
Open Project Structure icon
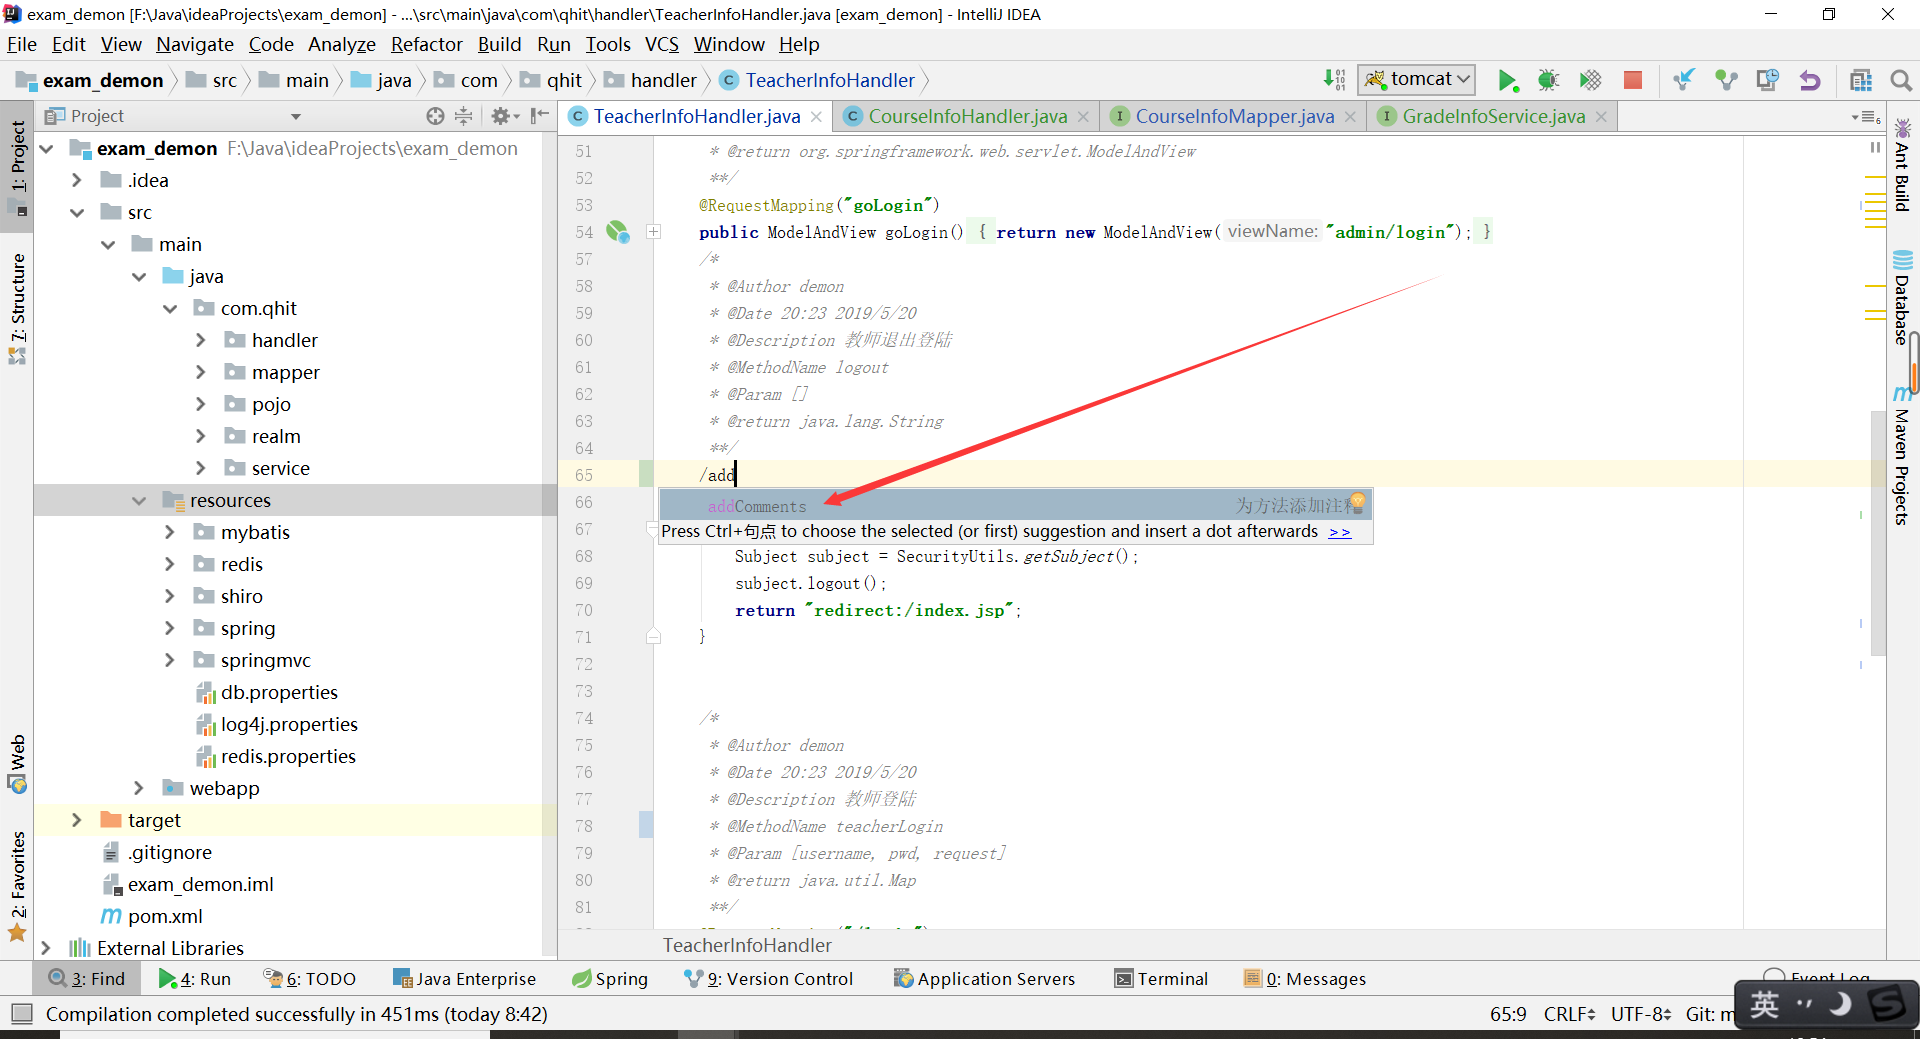(x=1861, y=80)
